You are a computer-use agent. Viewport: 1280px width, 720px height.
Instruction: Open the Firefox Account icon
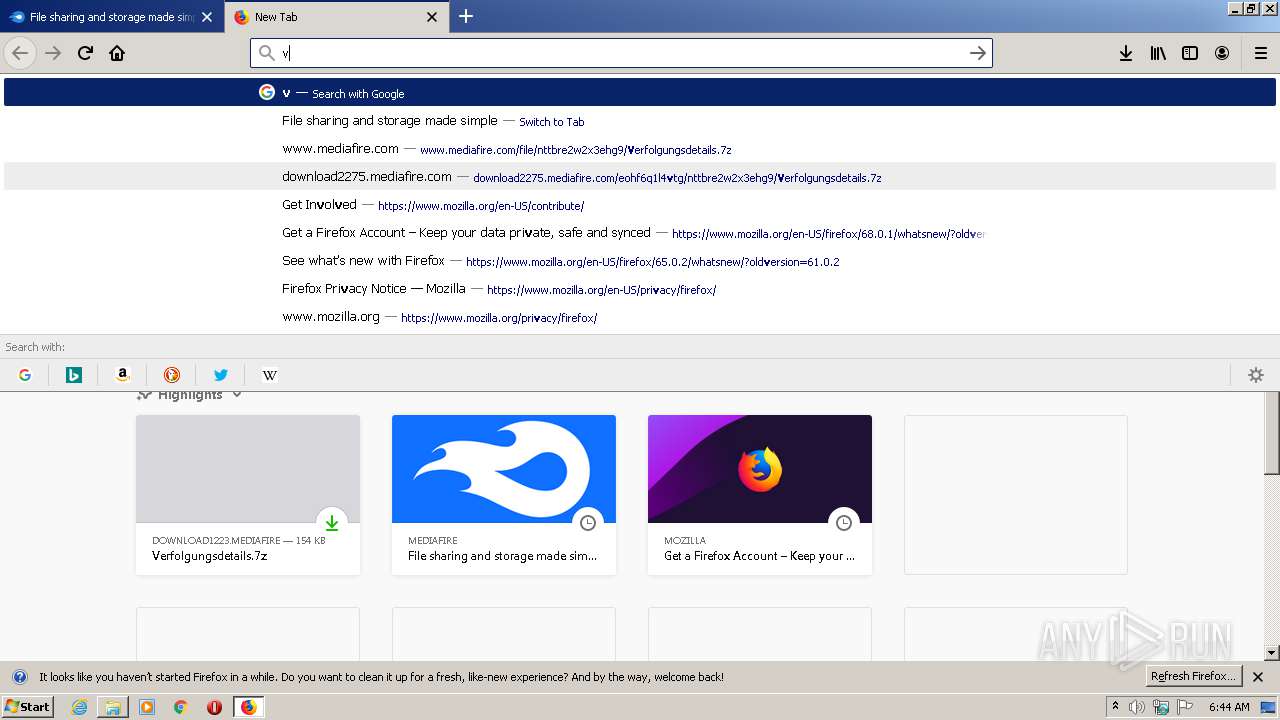point(1222,53)
